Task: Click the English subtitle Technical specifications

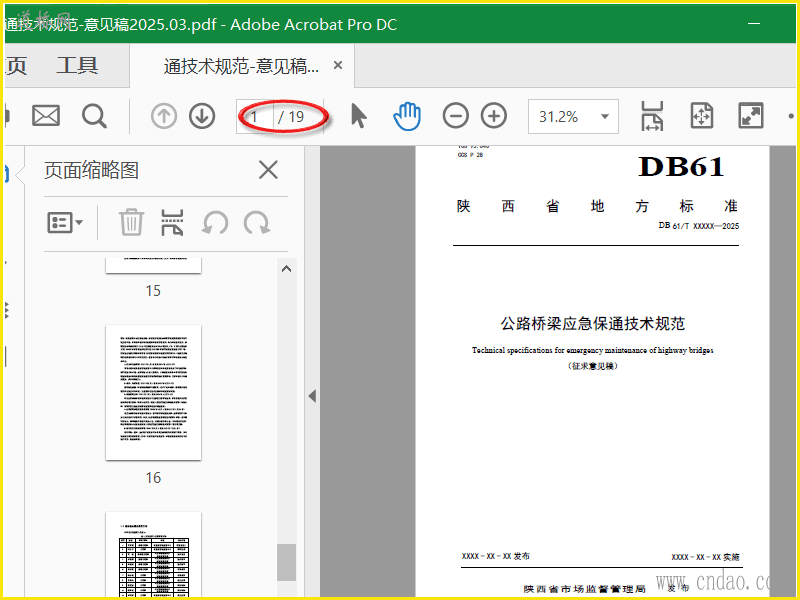Action: pyautogui.click(x=592, y=350)
